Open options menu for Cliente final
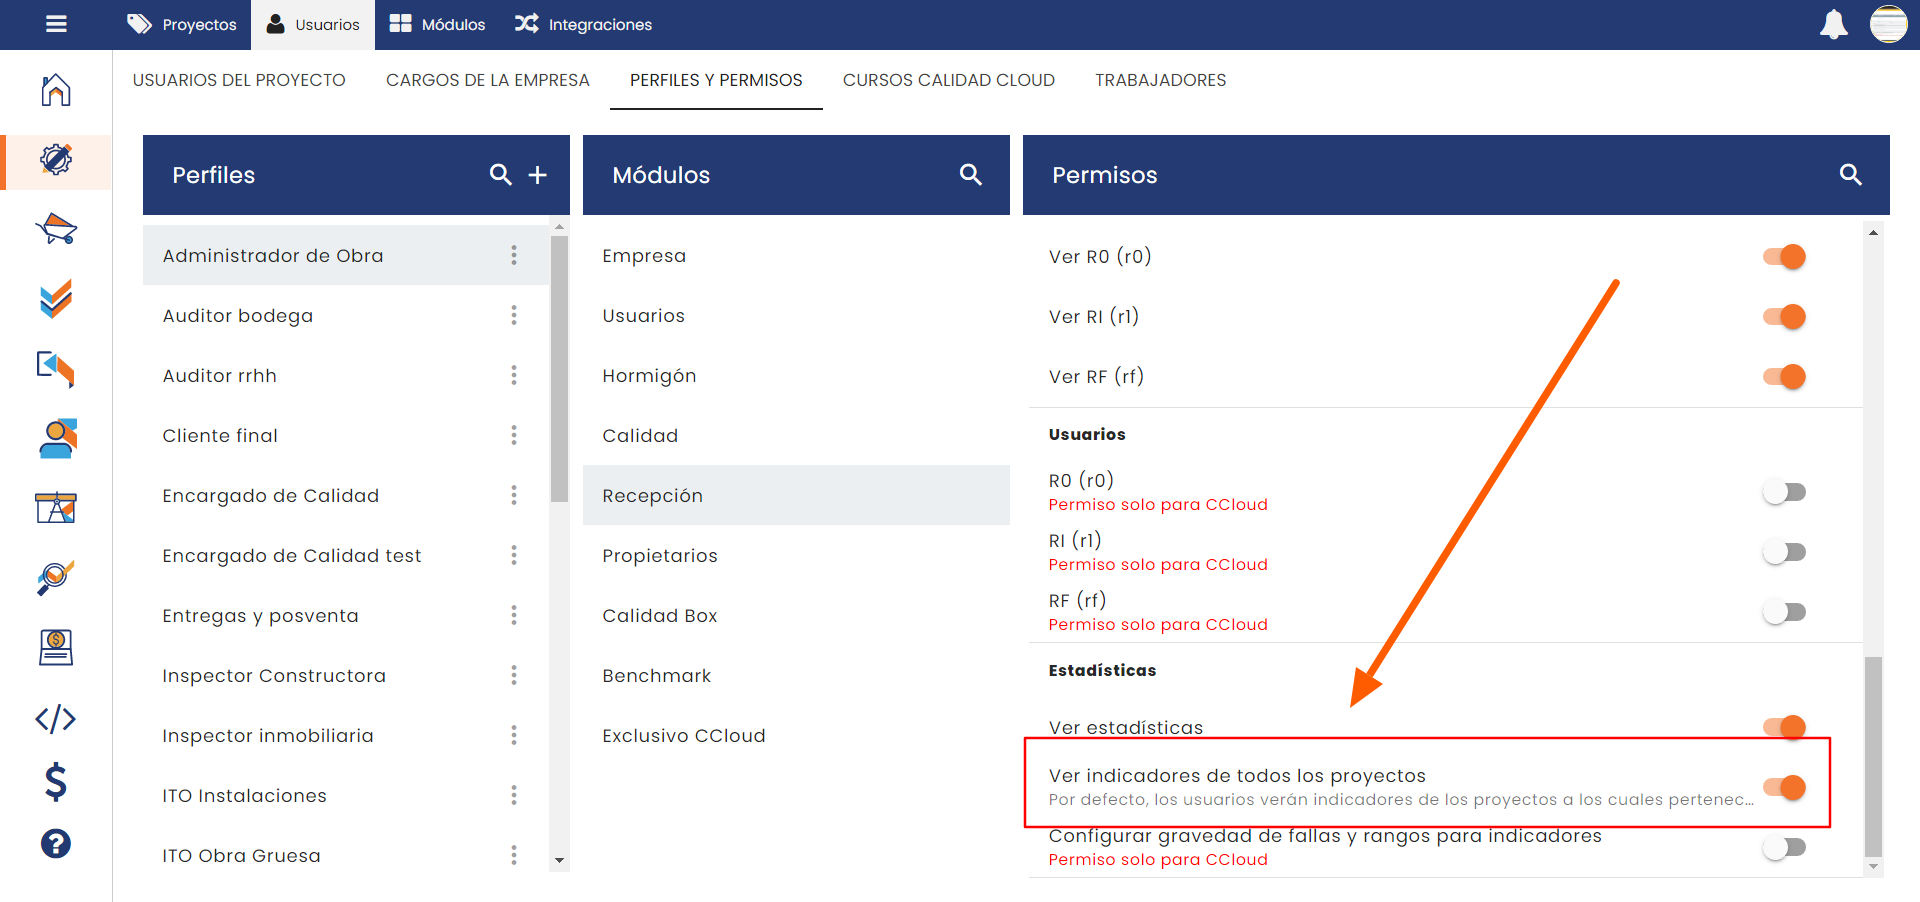The width and height of the screenshot is (1920, 902). click(x=514, y=436)
